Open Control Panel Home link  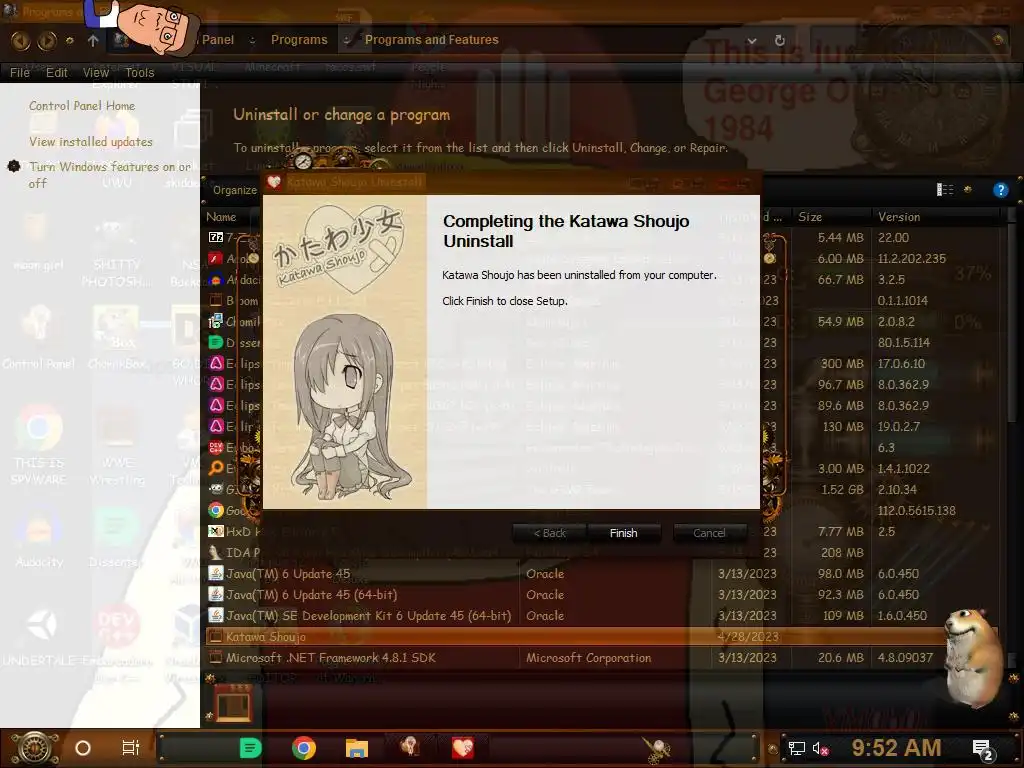click(x=82, y=106)
